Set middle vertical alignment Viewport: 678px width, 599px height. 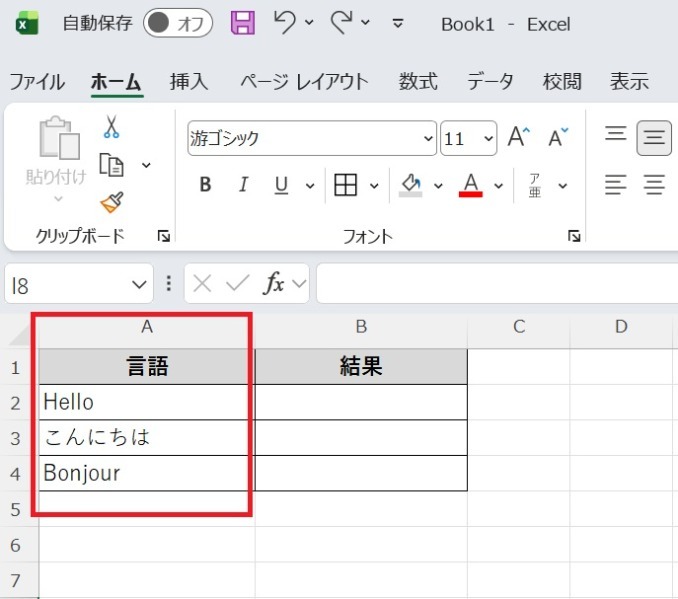click(654, 138)
